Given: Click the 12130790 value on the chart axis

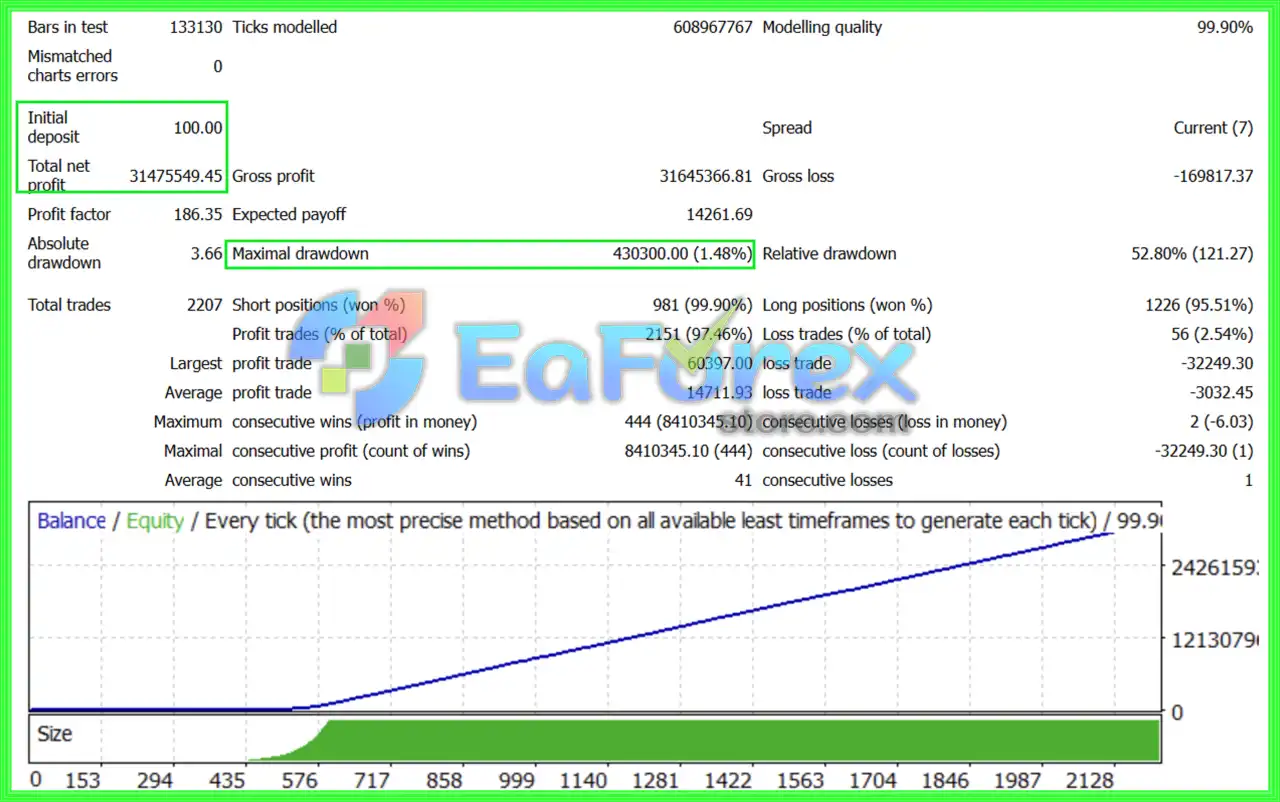Looking at the screenshot, I should (1214, 639).
